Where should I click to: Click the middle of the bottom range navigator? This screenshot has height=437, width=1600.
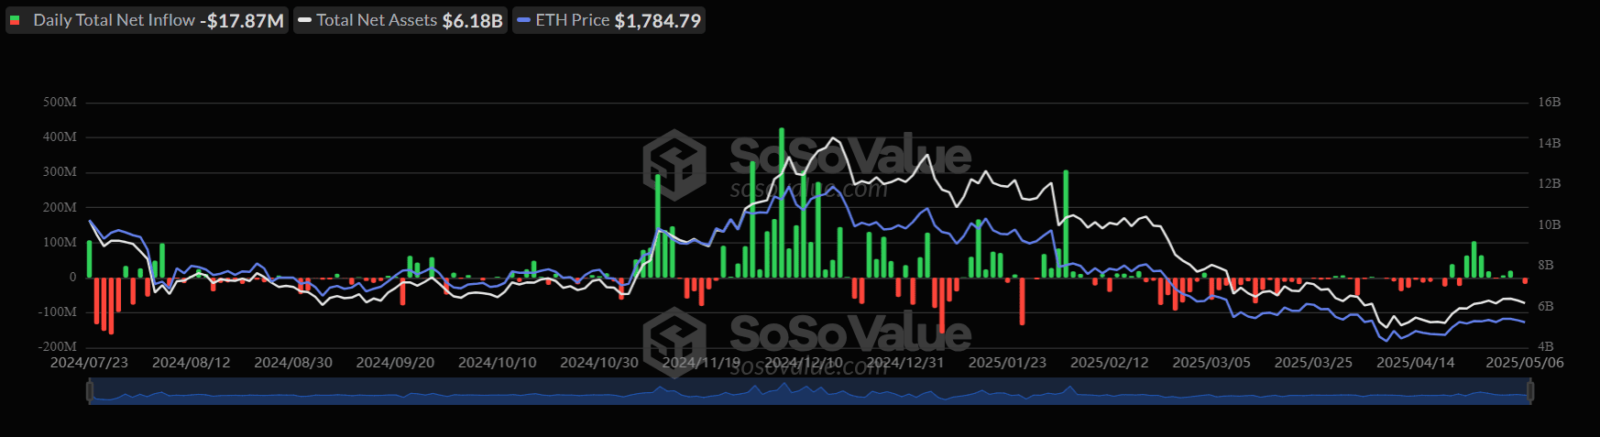click(x=810, y=393)
